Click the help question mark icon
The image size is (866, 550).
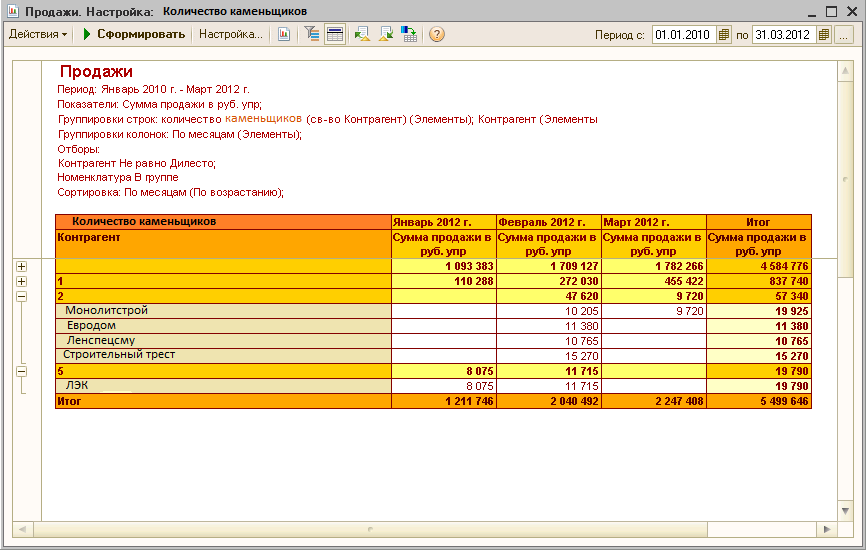point(436,34)
